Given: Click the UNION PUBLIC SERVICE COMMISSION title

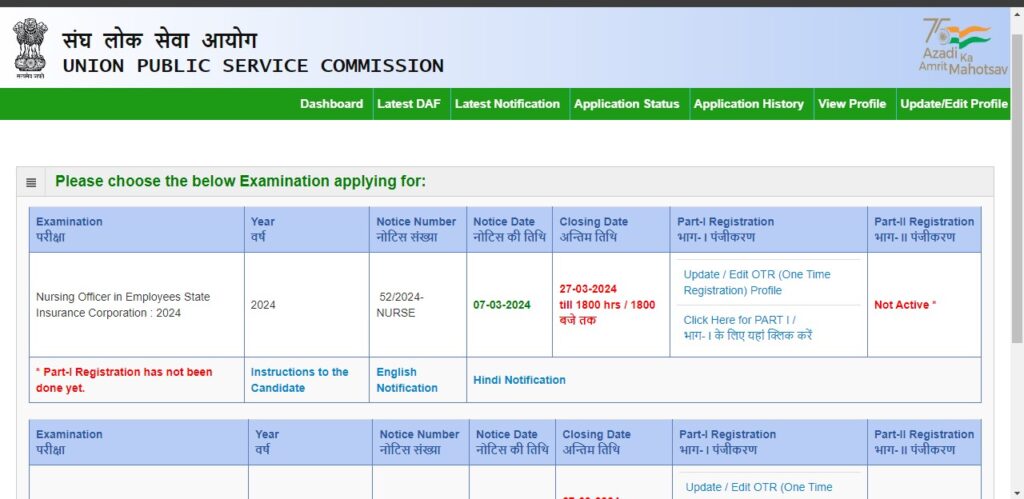Looking at the screenshot, I should tap(253, 66).
